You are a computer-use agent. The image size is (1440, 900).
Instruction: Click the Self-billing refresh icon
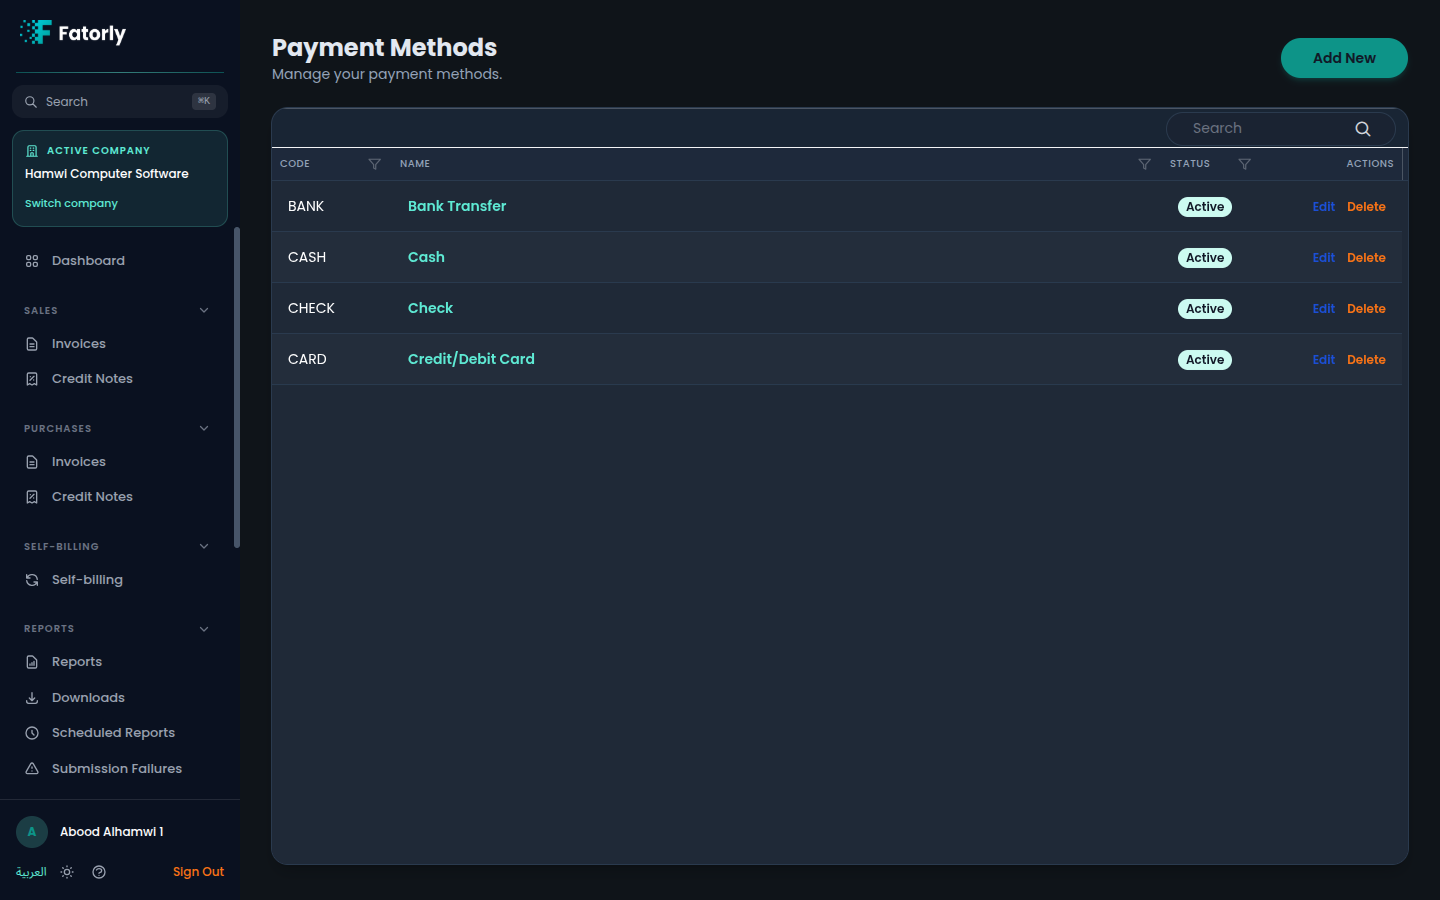pyautogui.click(x=32, y=580)
